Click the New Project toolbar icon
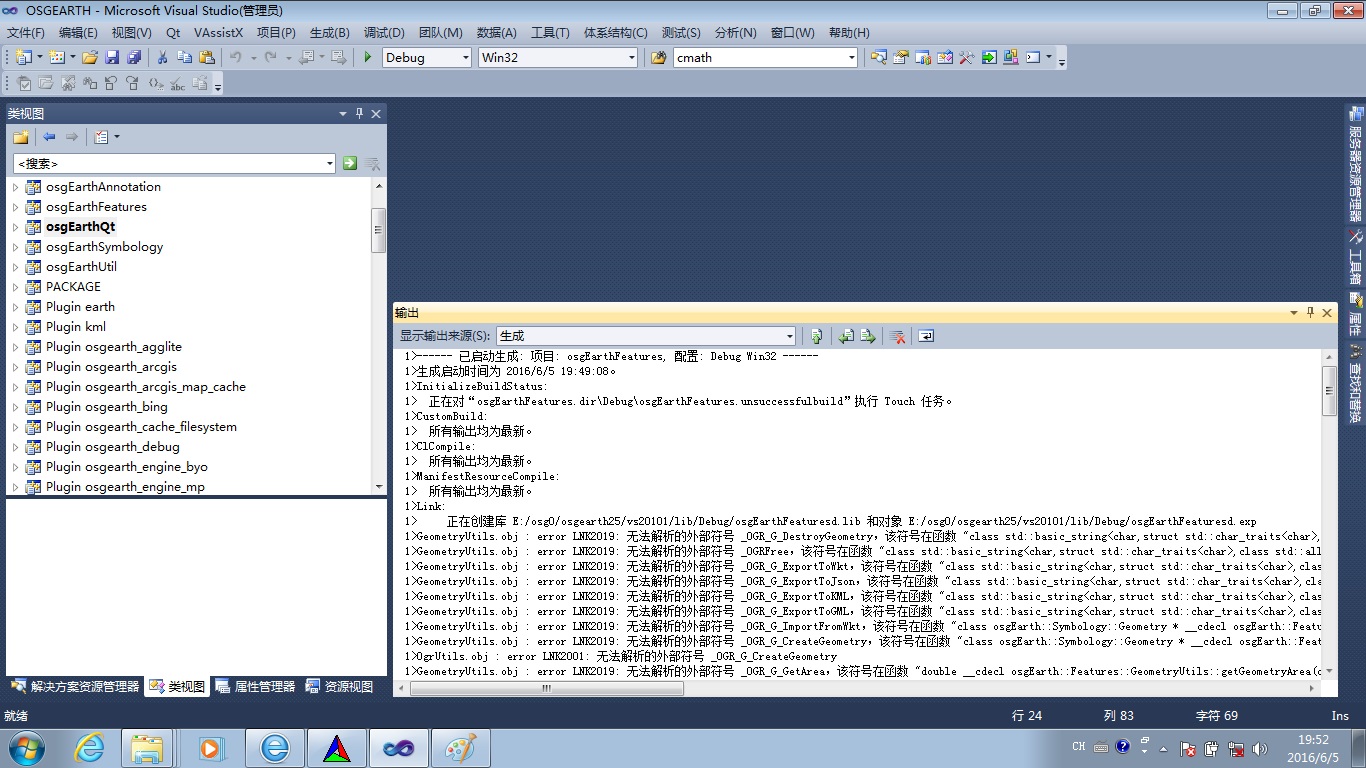Screen dimensions: 1366x768 coord(23,57)
